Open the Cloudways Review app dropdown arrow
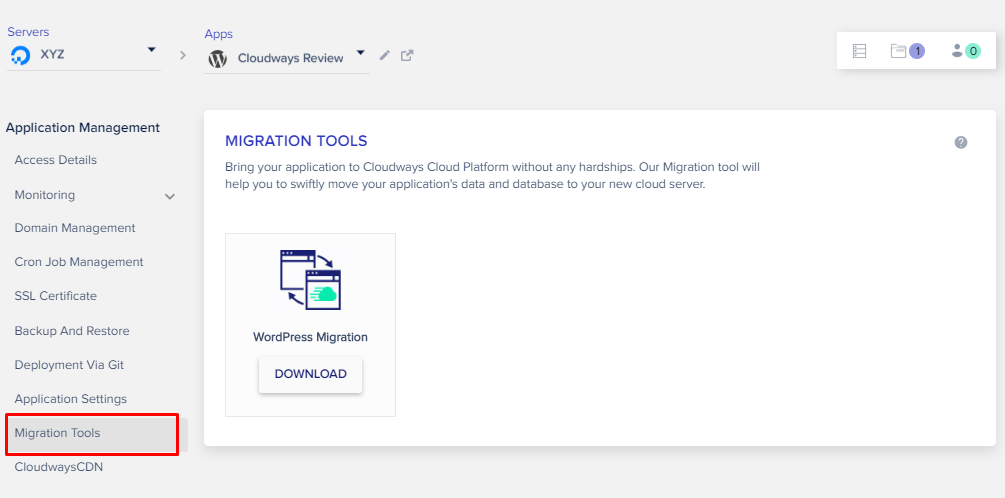1005x498 pixels. coord(361,53)
